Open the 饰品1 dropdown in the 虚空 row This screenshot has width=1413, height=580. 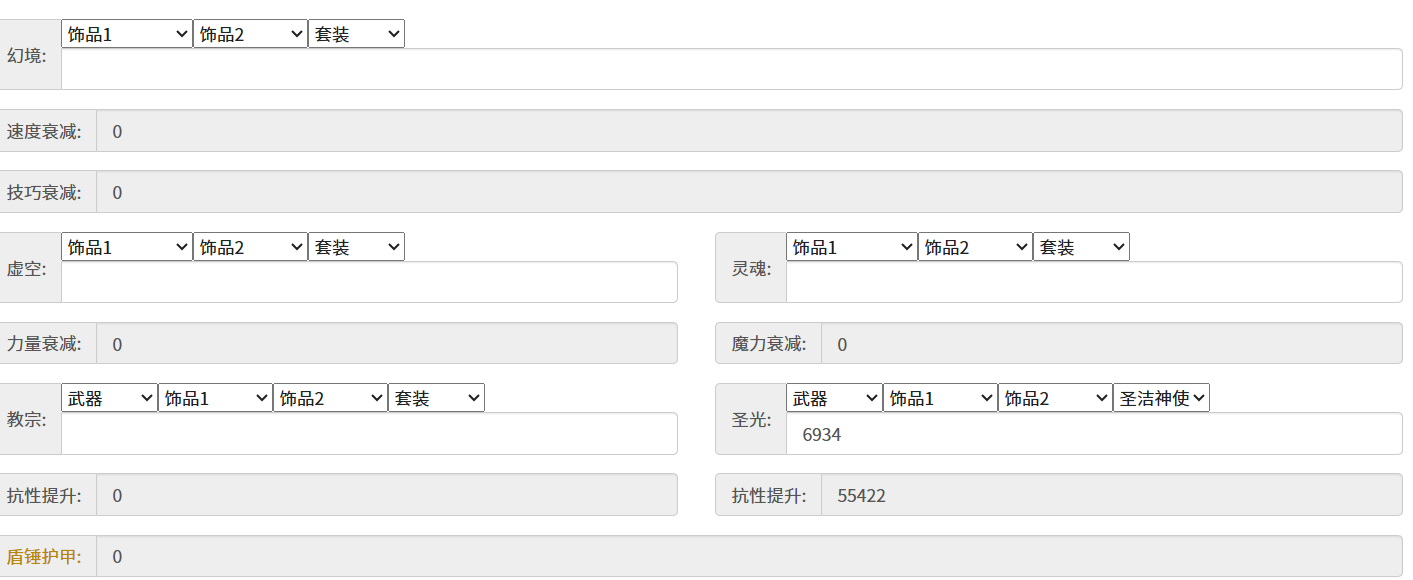126,247
